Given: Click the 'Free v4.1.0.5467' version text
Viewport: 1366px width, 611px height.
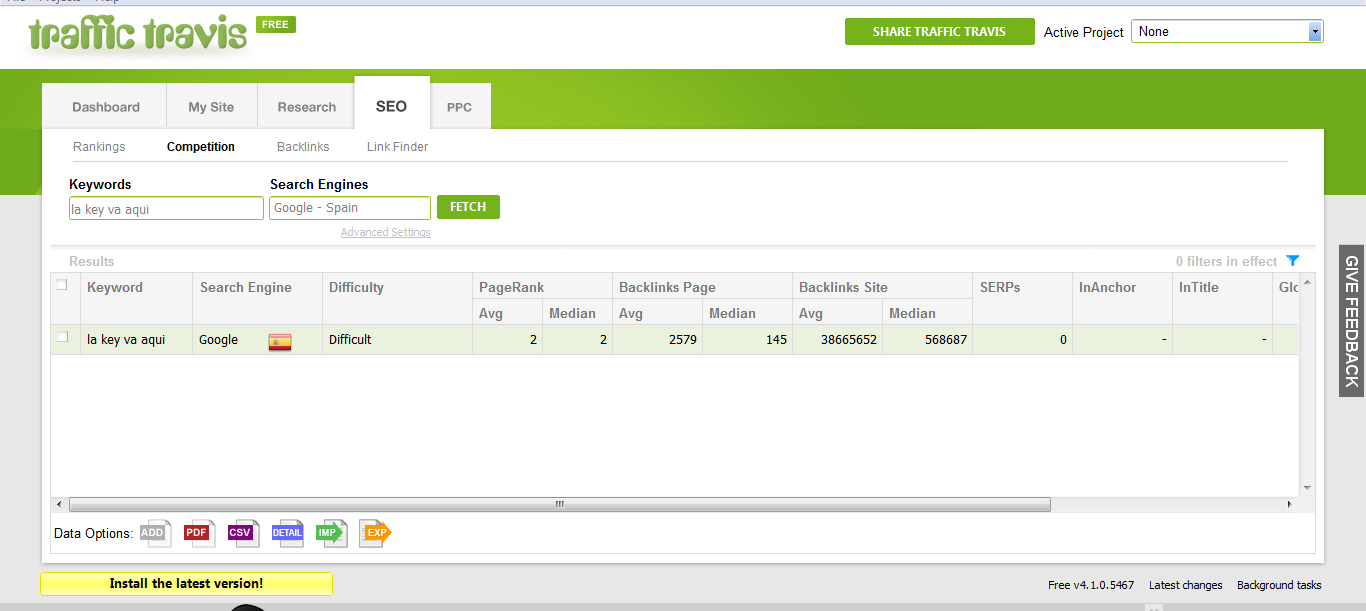Looking at the screenshot, I should click(x=1091, y=585).
